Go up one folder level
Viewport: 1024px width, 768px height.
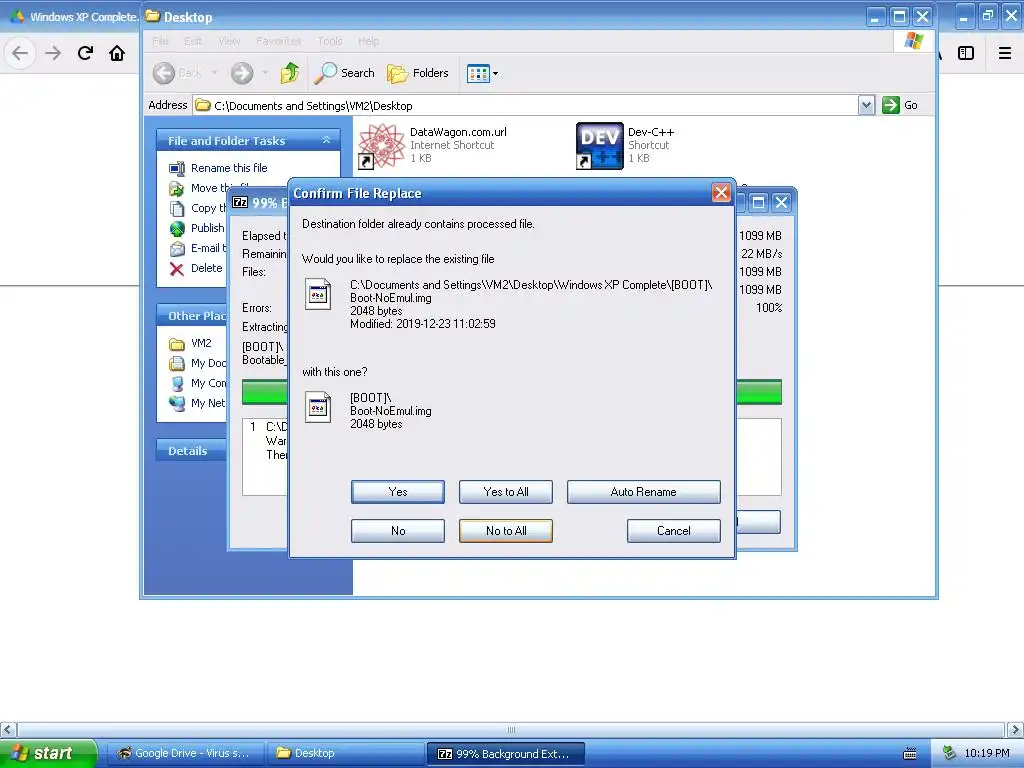289,73
